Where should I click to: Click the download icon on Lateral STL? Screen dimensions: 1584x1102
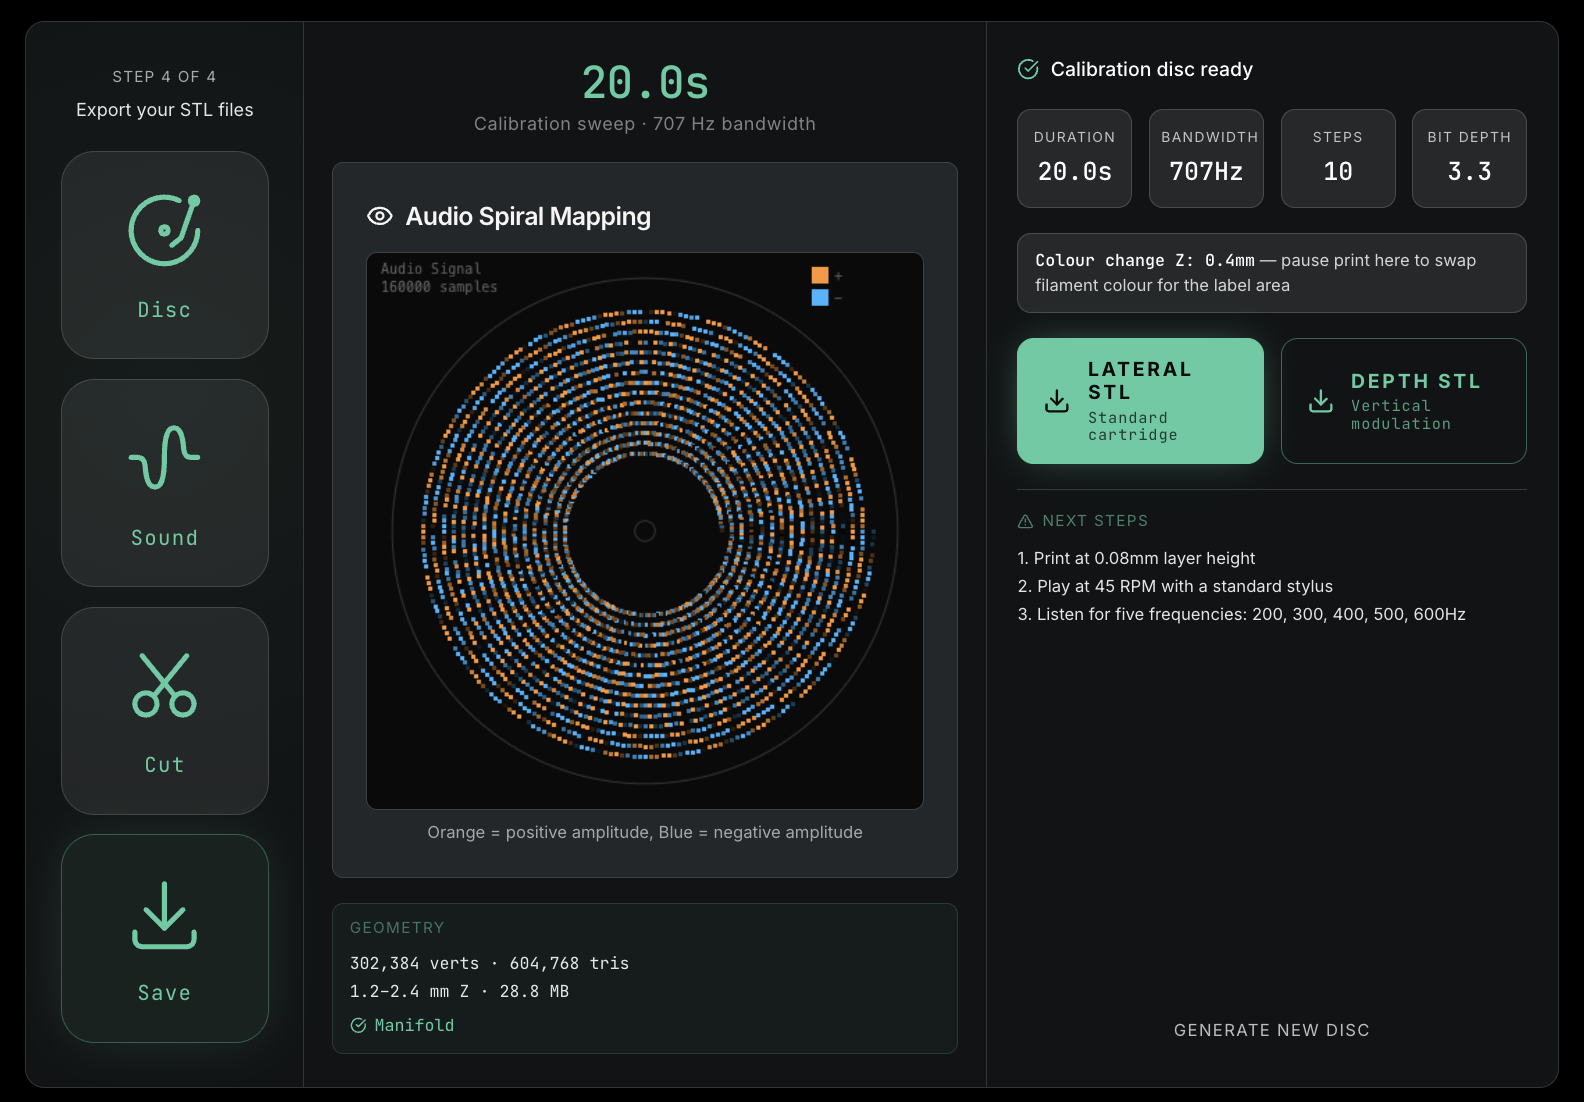1057,401
